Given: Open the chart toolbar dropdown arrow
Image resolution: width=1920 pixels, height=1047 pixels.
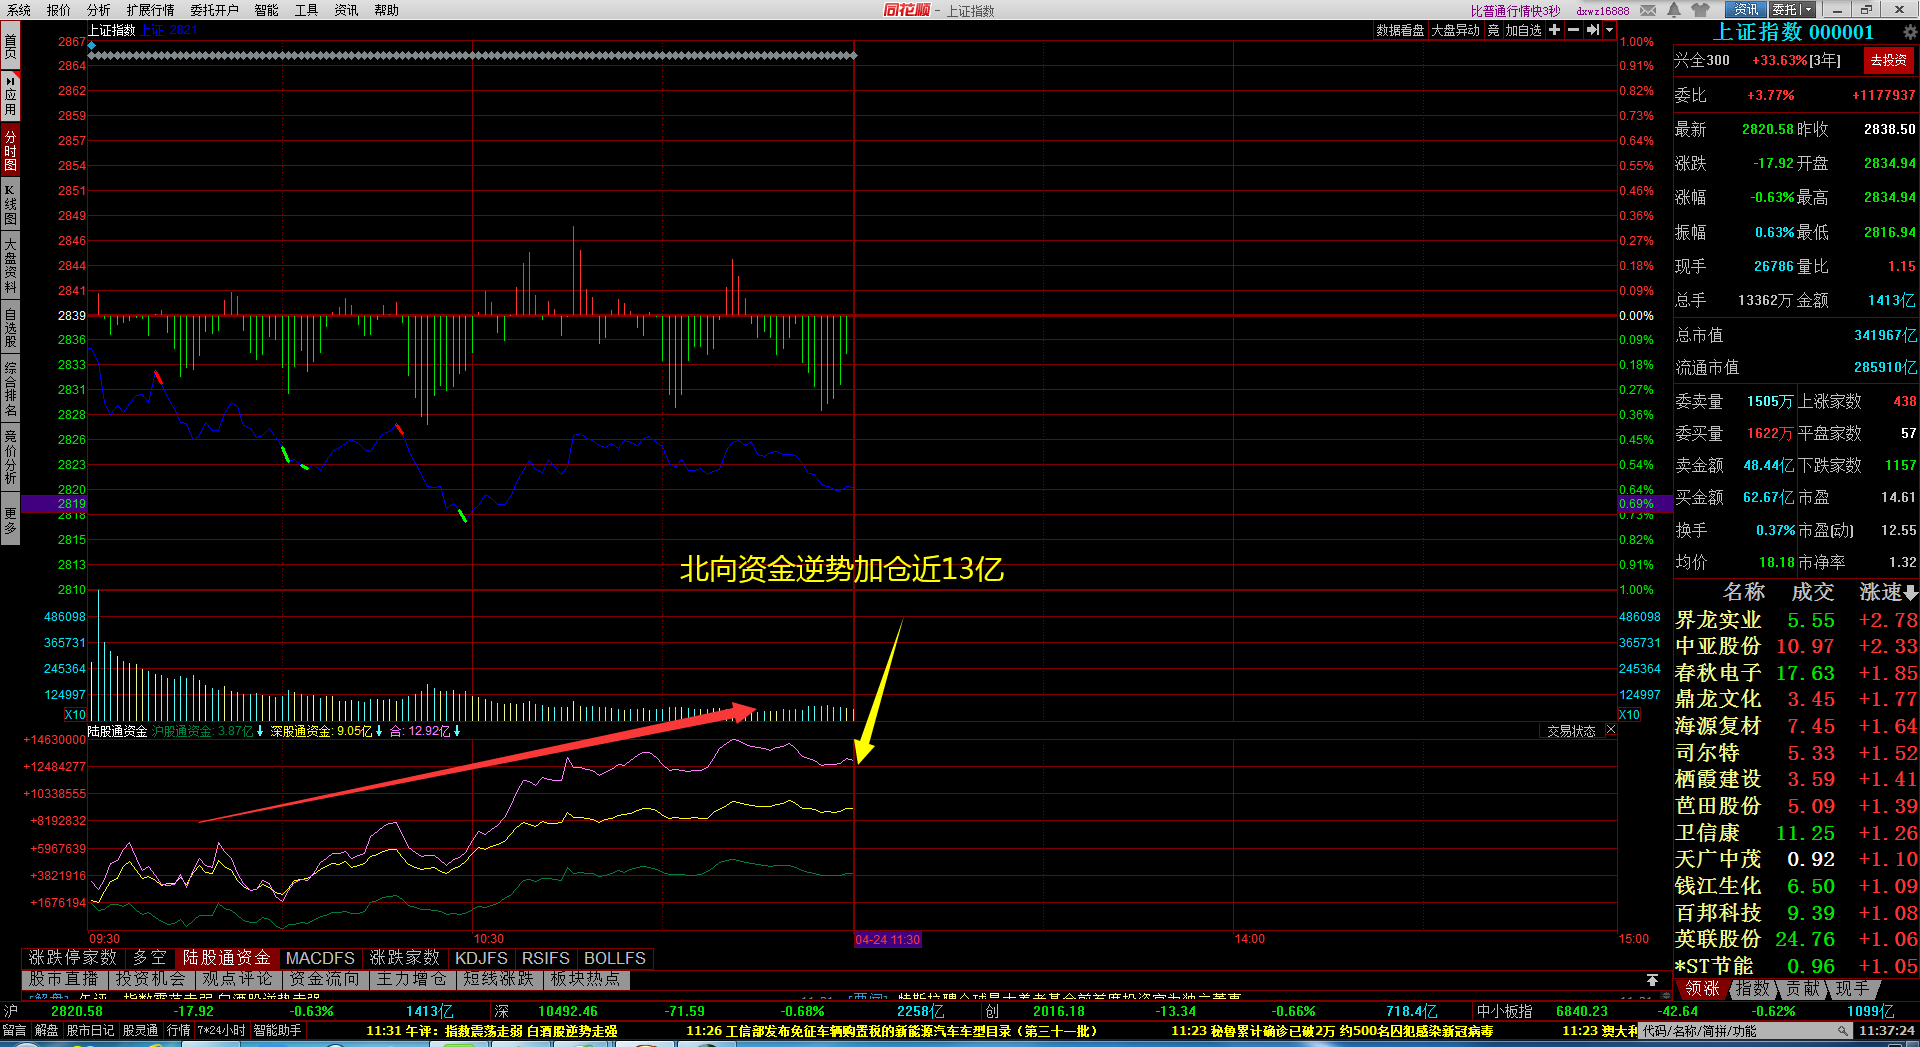Looking at the screenshot, I should pos(1609,30).
